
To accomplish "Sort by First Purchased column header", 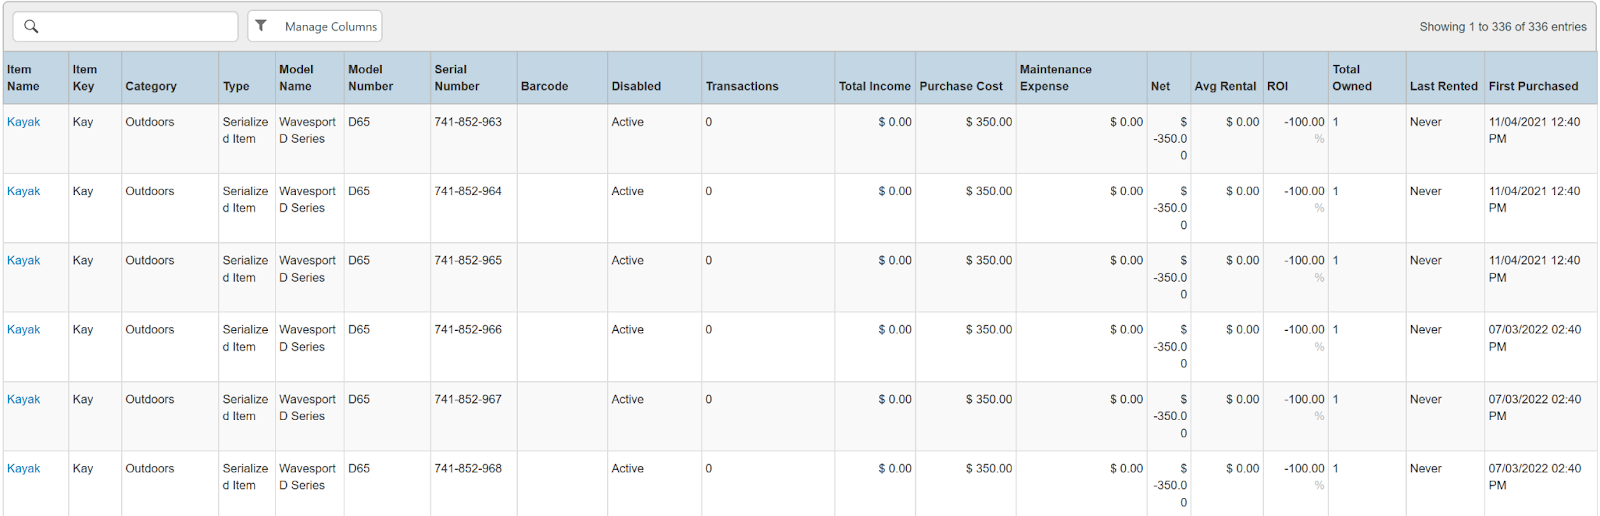I will 1533,87.
